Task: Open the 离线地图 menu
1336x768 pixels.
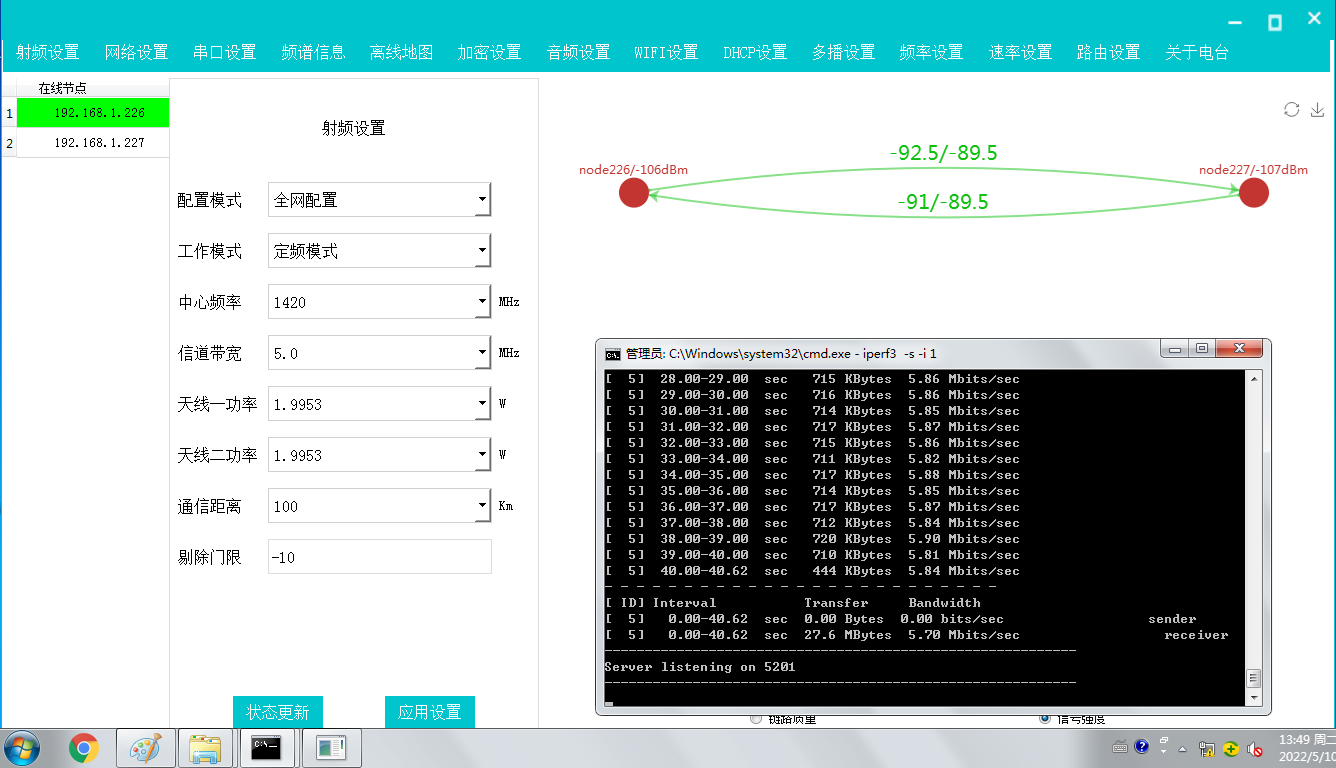Action: 401,53
